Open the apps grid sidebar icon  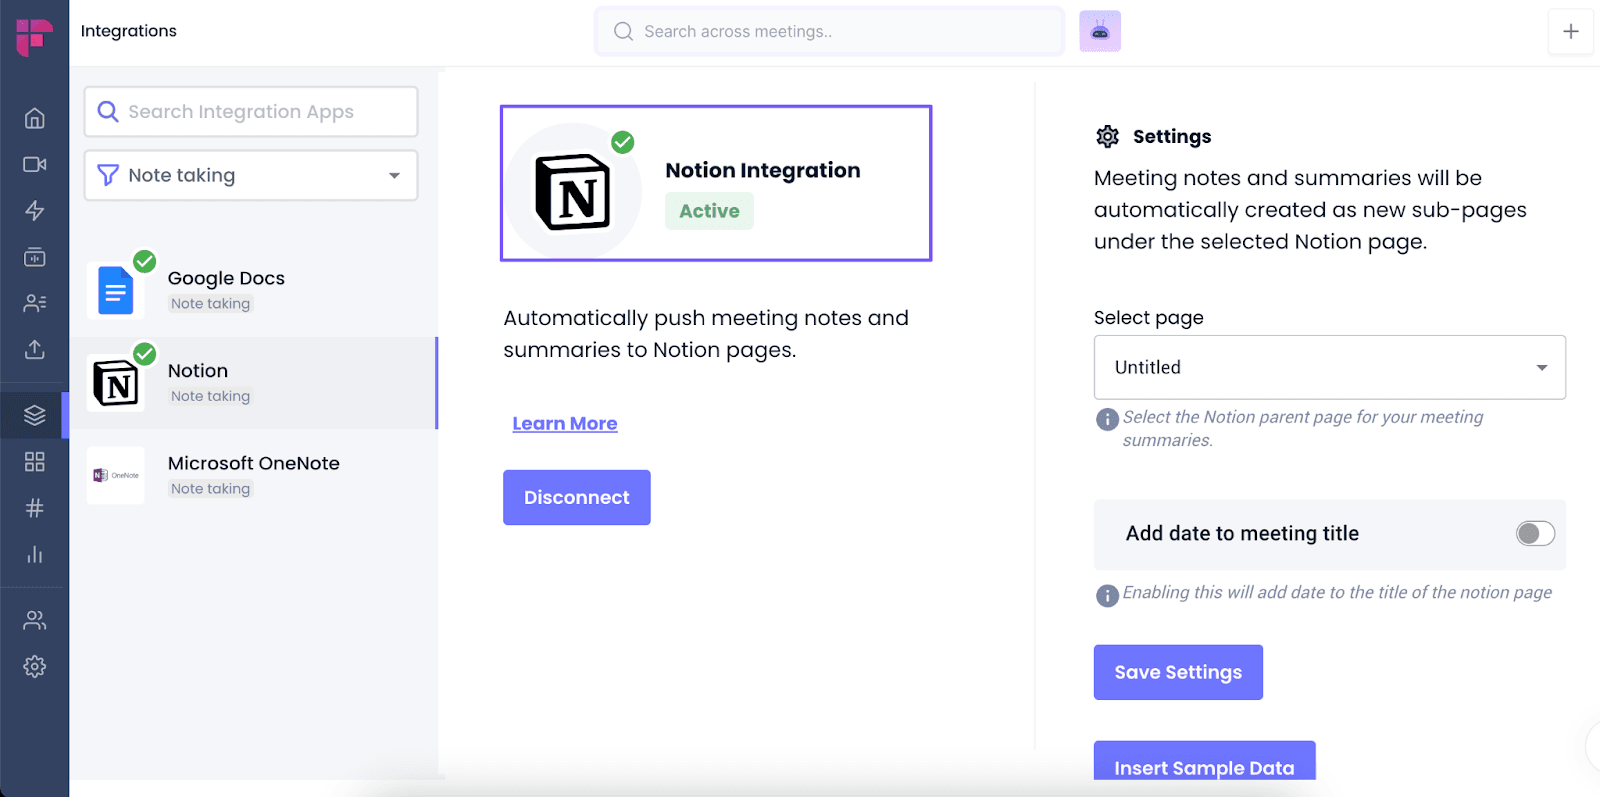pos(35,461)
